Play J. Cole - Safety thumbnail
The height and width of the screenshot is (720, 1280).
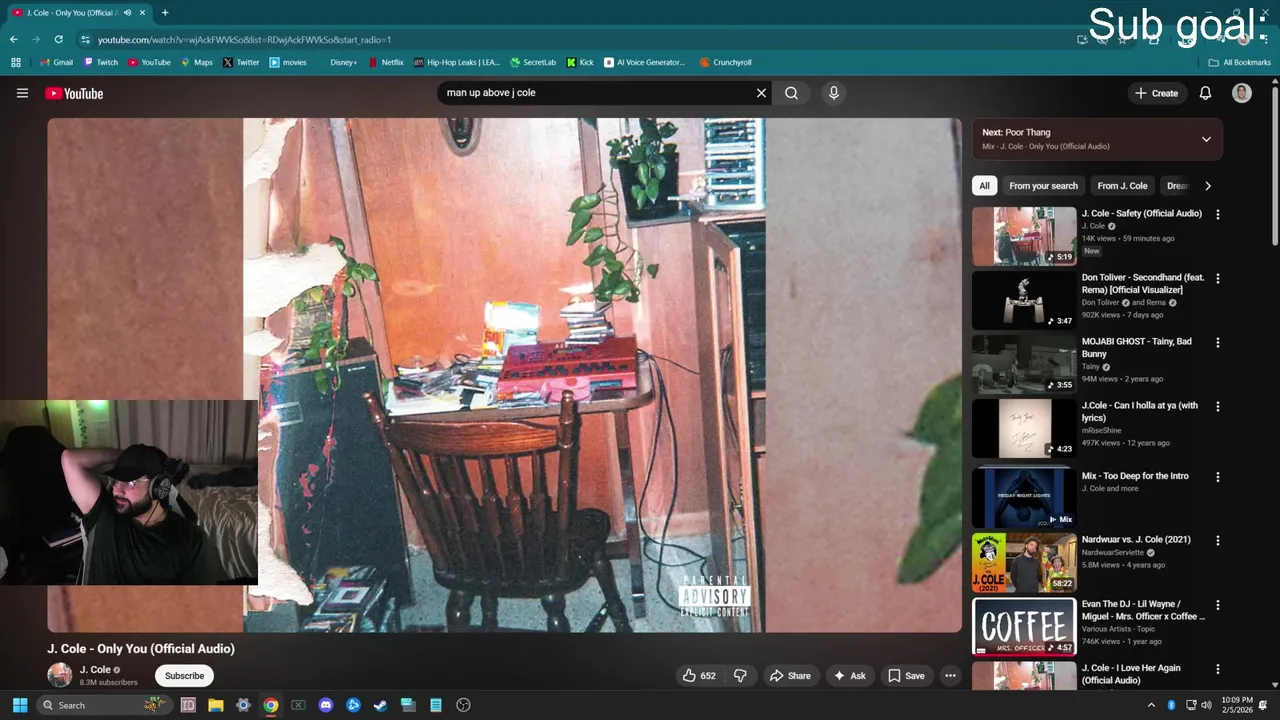pyautogui.click(x=1024, y=236)
